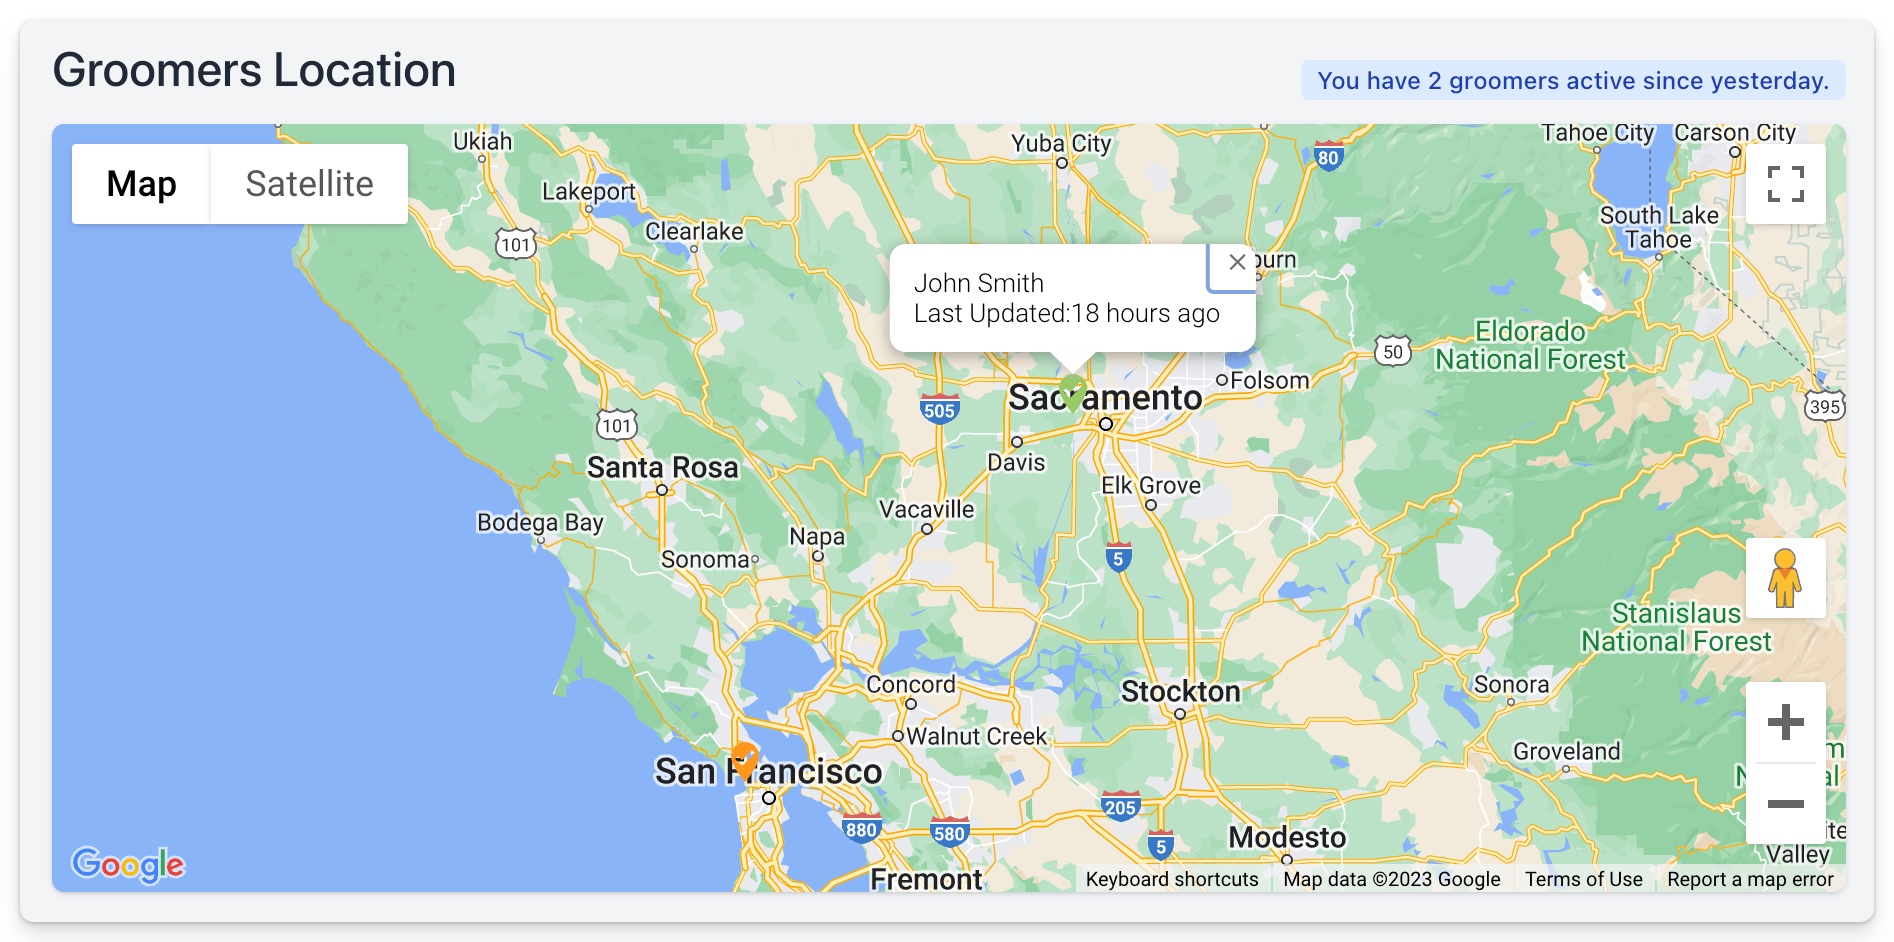This screenshot has width=1894, height=942.
Task: Open Keyboard shortcuts
Action: click(x=1171, y=879)
